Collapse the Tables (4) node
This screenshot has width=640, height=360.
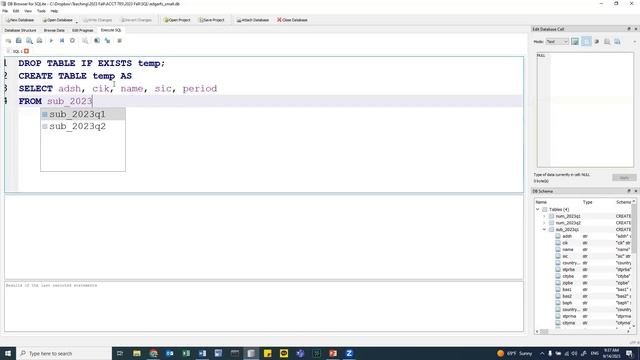[538, 209]
